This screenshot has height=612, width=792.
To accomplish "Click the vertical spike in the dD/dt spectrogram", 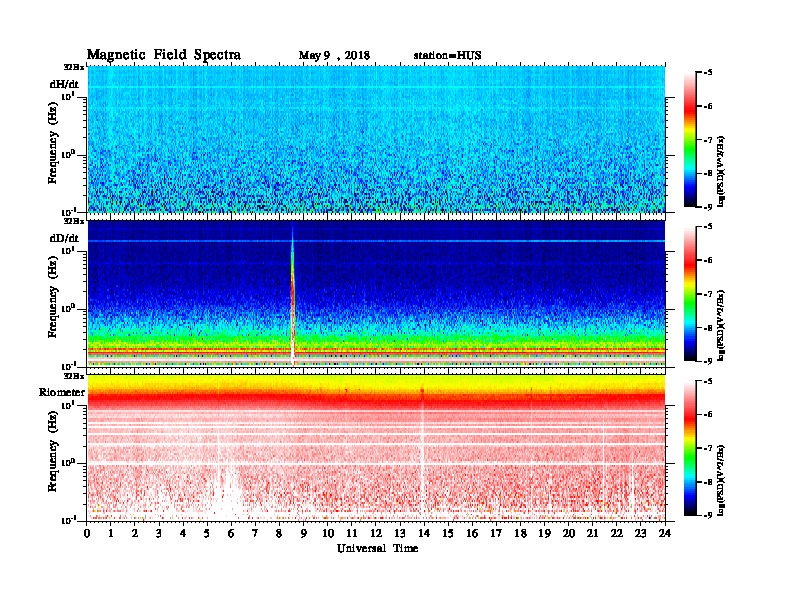I will (x=292, y=298).
